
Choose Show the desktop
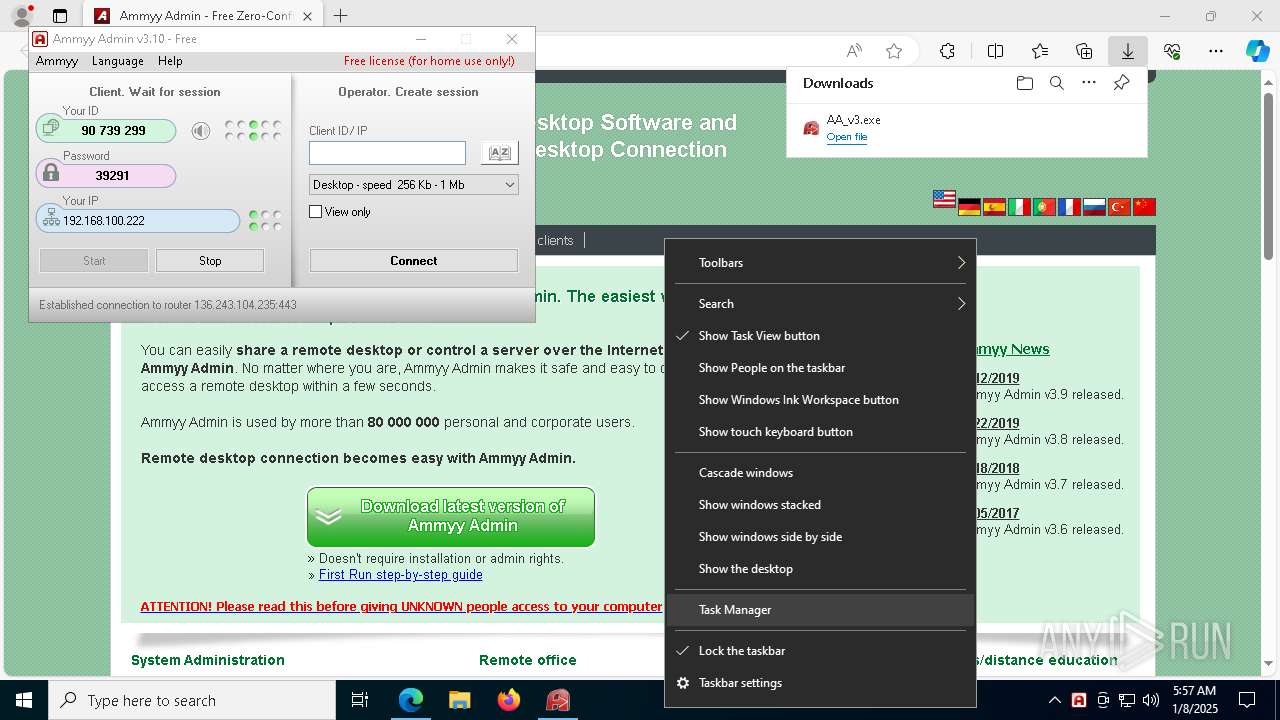(x=820, y=569)
